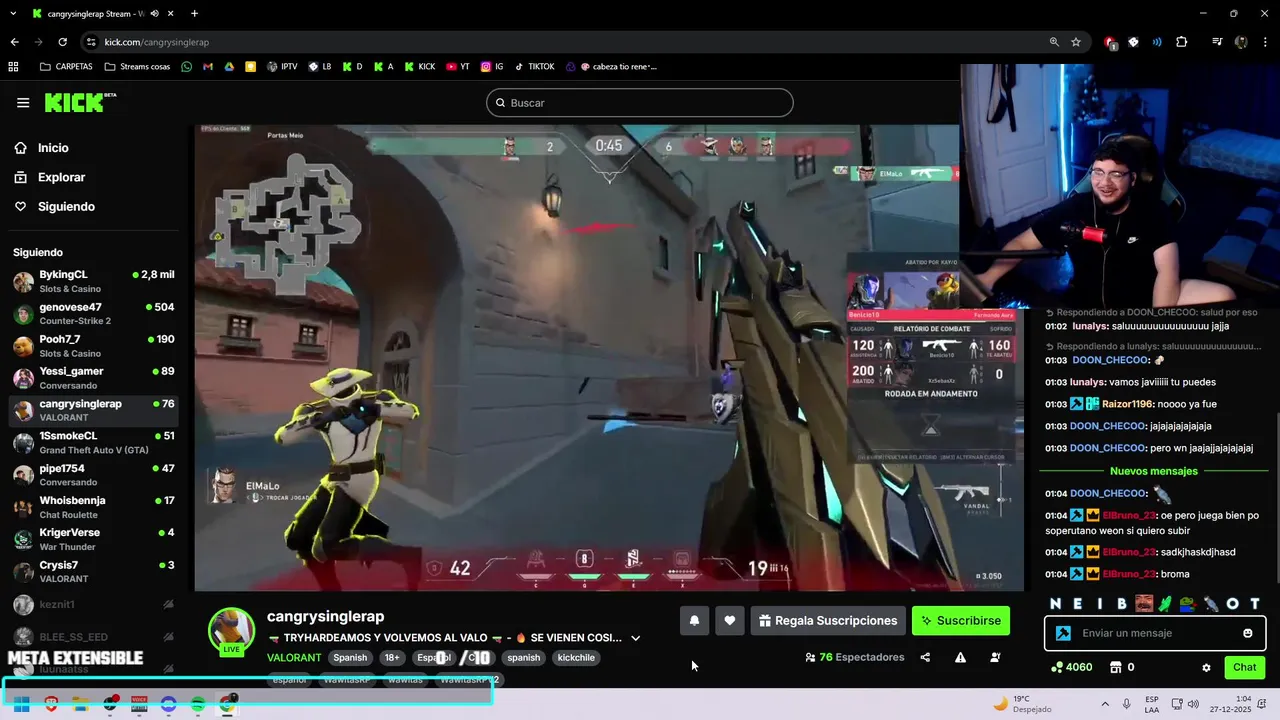Viewport: 1280px width, 720px height.
Task: Click the green Suscribirse button
Action: click(x=961, y=621)
